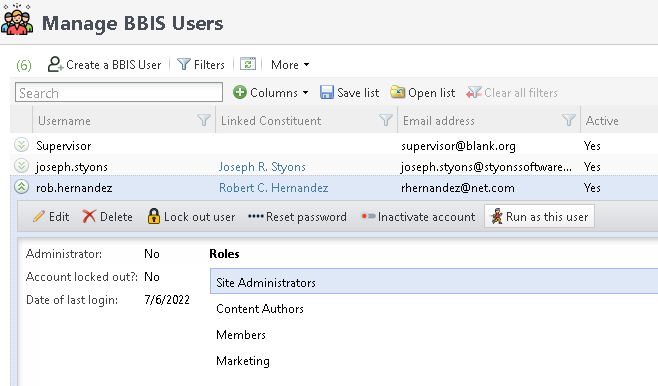The image size is (658, 386).
Task: Sort by the Active column header
Action: pos(602,121)
